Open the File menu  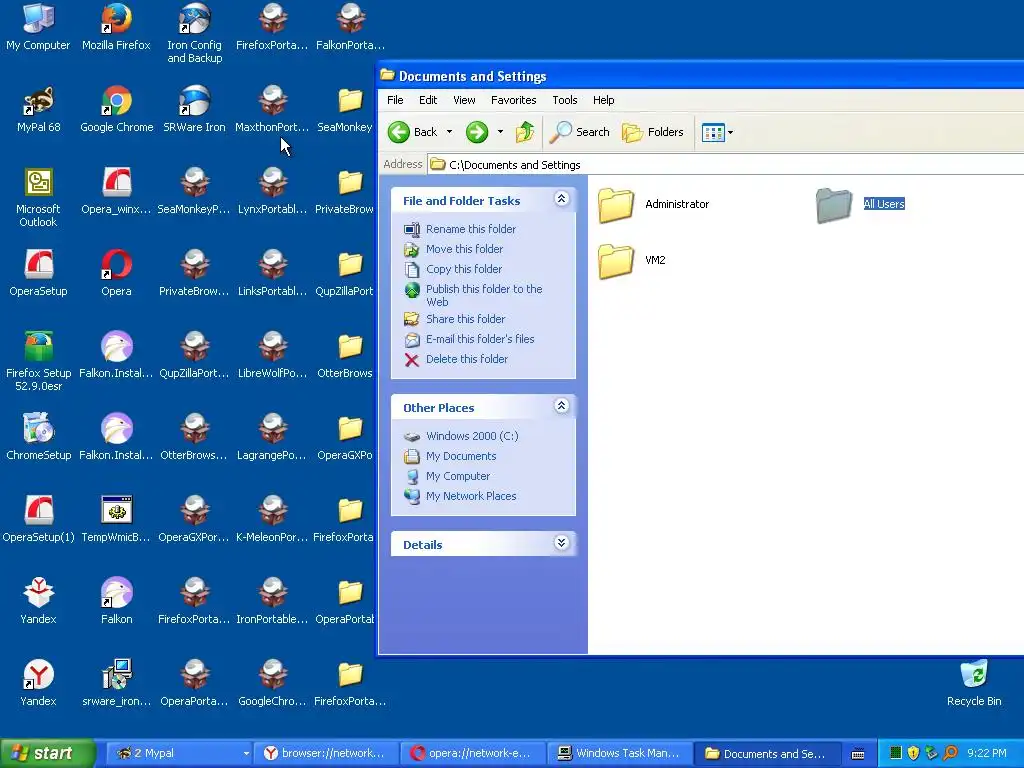tap(395, 100)
